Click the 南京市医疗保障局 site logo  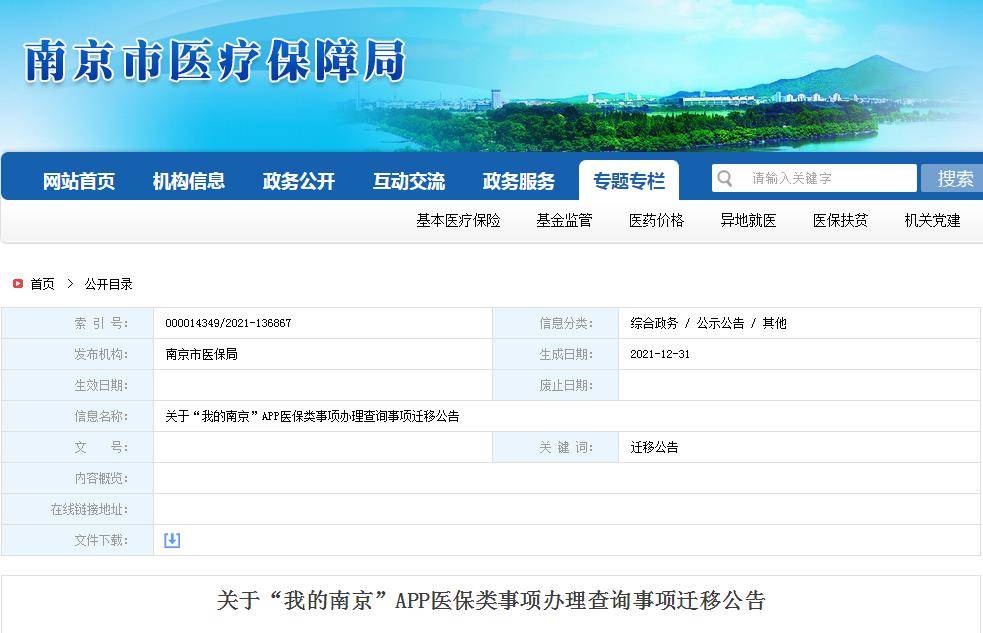pyautogui.click(x=215, y=62)
